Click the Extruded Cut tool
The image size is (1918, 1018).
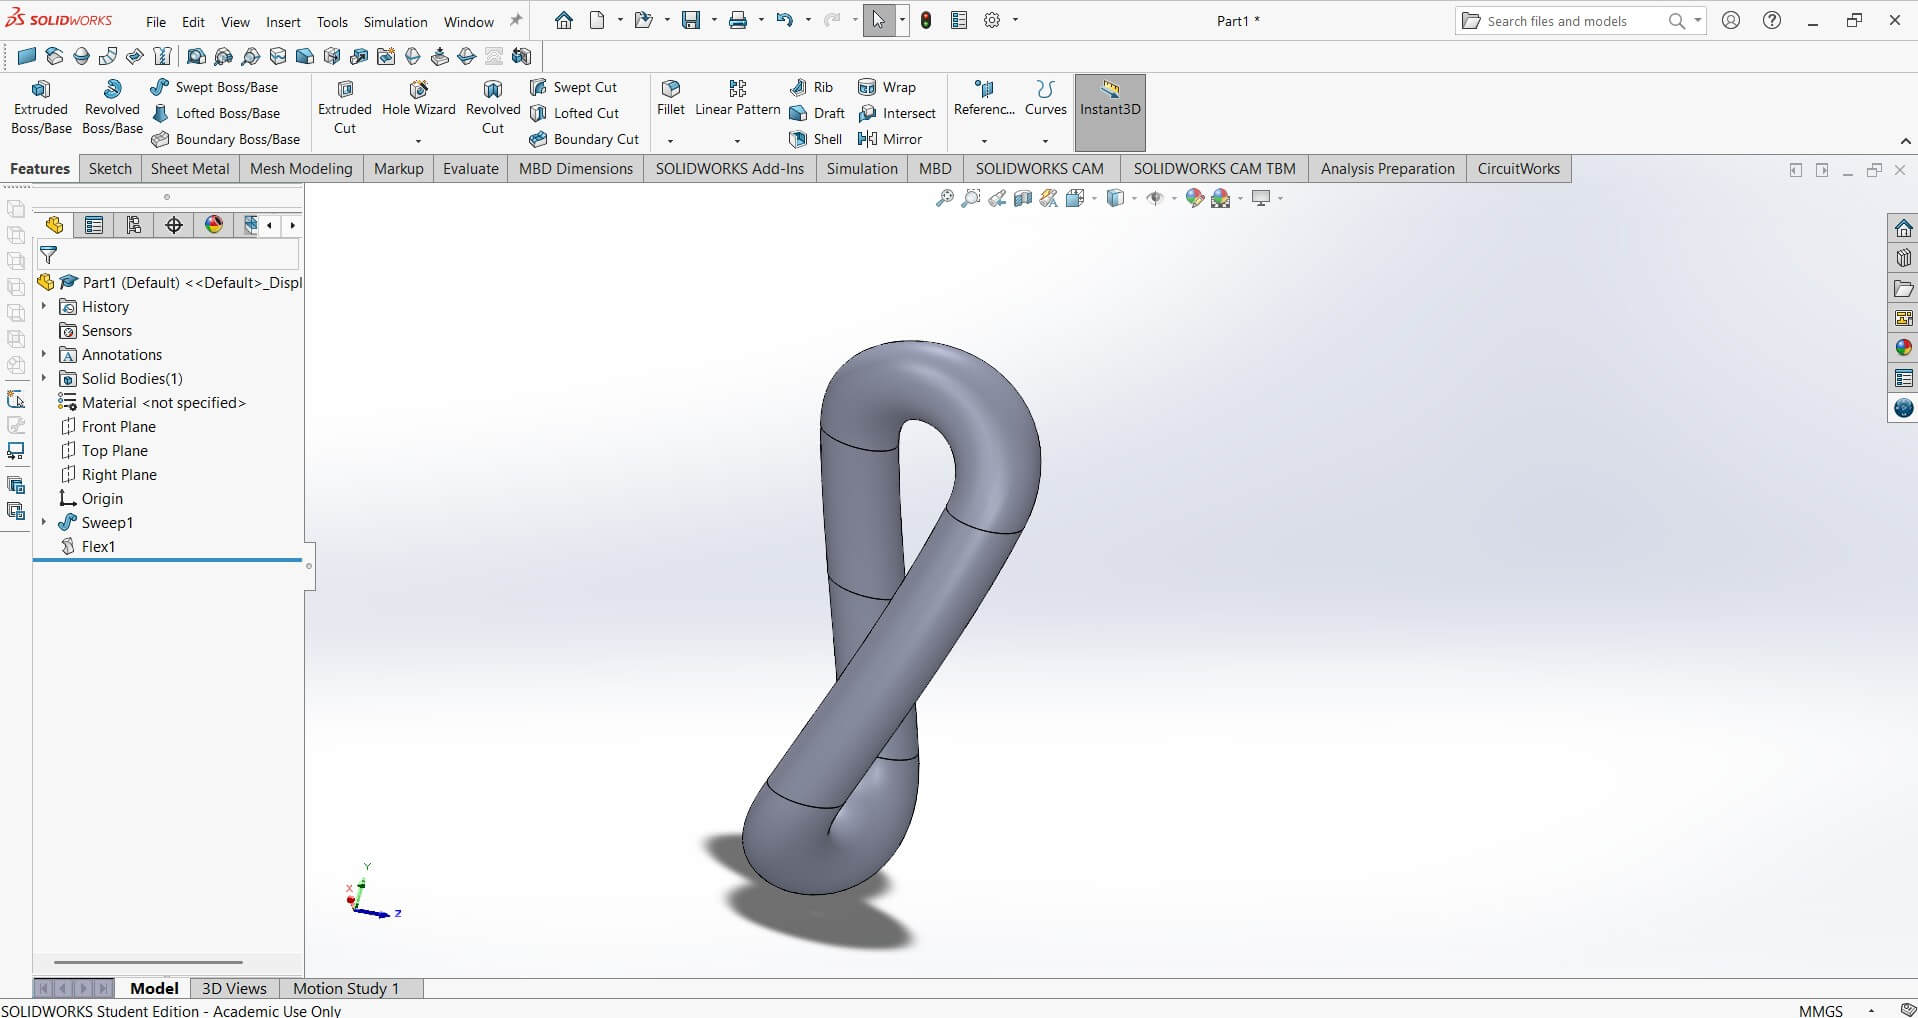(345, 108)
